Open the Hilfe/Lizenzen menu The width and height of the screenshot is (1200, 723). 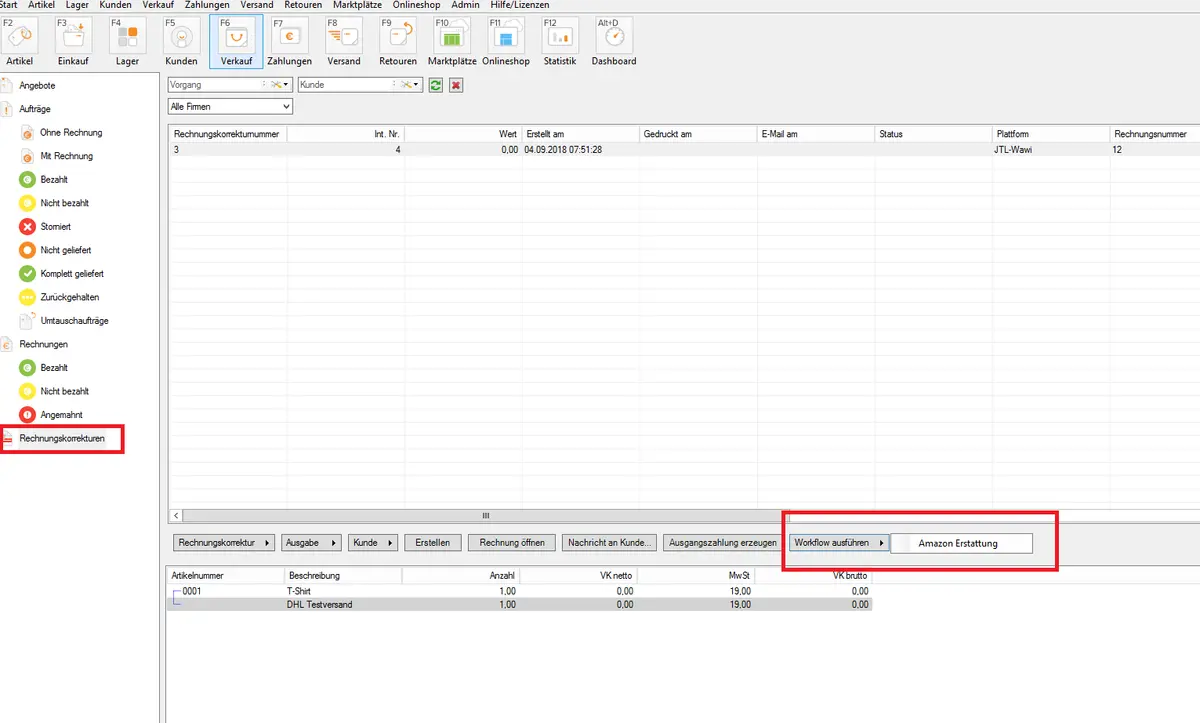pyautogui.click(x=519, y=5)
